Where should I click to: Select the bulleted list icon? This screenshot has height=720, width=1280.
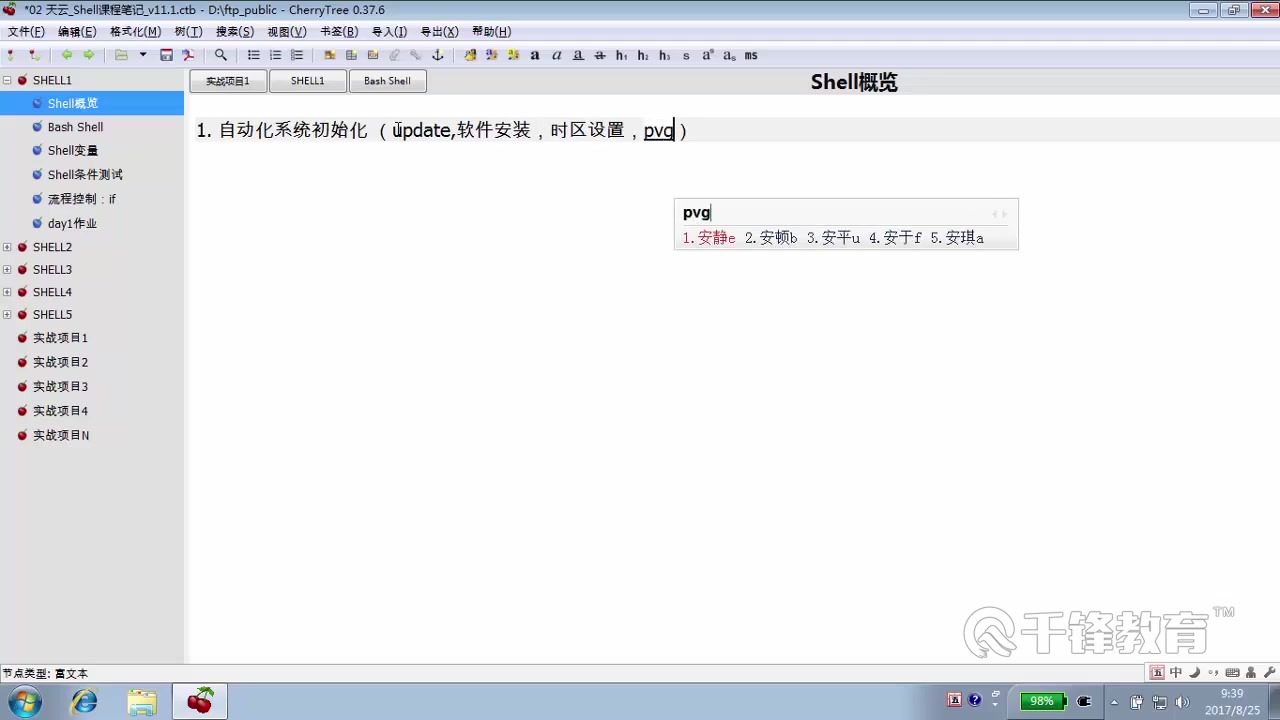tap(253, 55)
